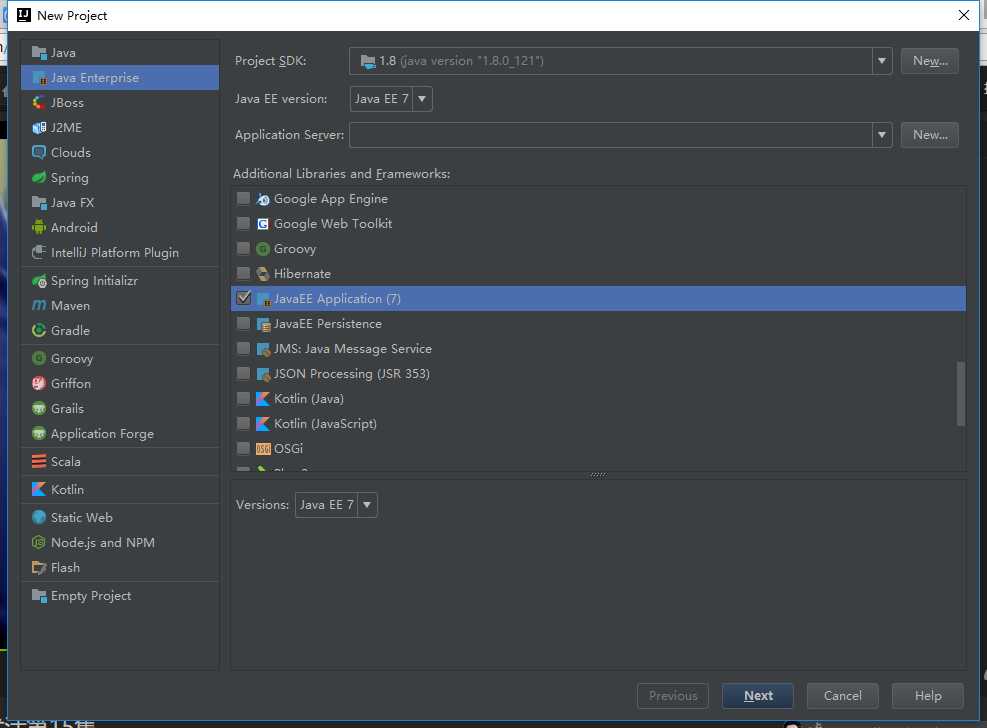Click the Next button
The image size is (987, 728).
[x=758, y=696]
